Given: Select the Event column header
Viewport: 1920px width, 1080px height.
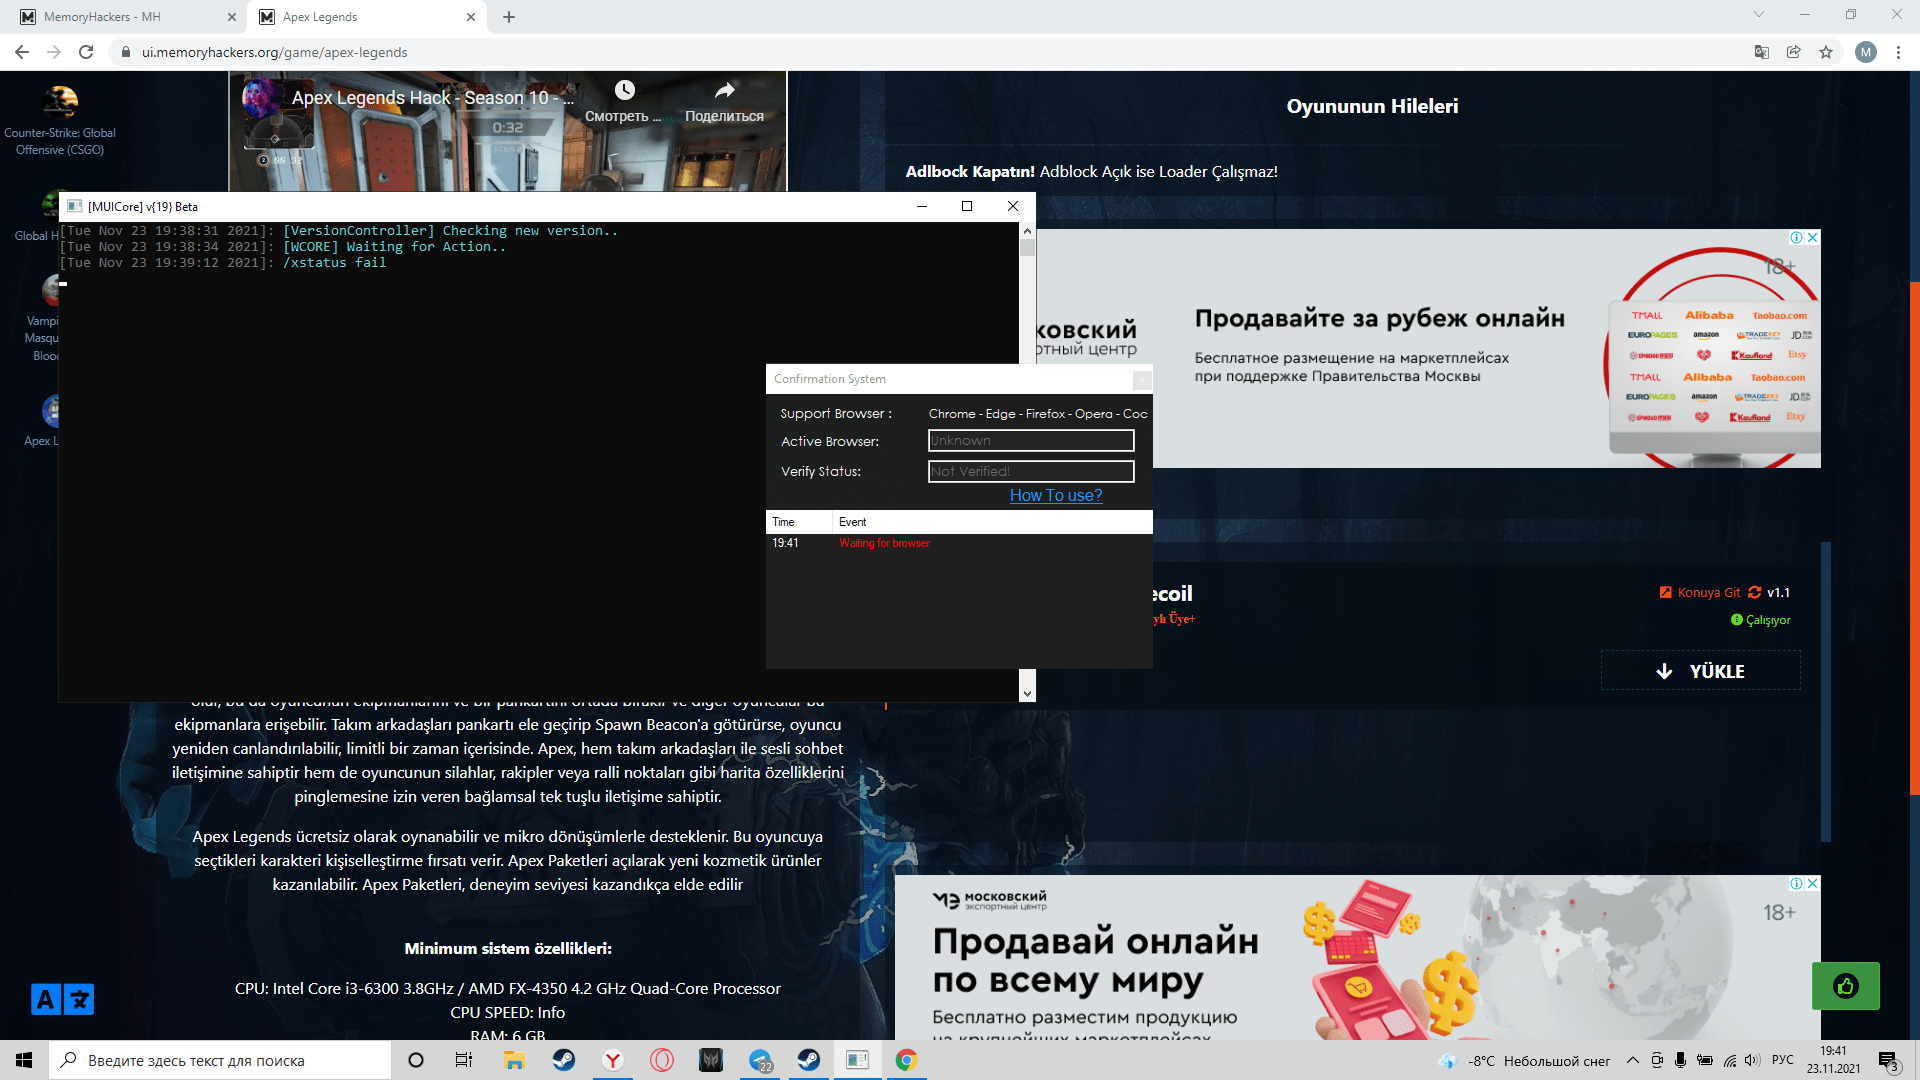Looking at the screenshot, I should point(992,522).
